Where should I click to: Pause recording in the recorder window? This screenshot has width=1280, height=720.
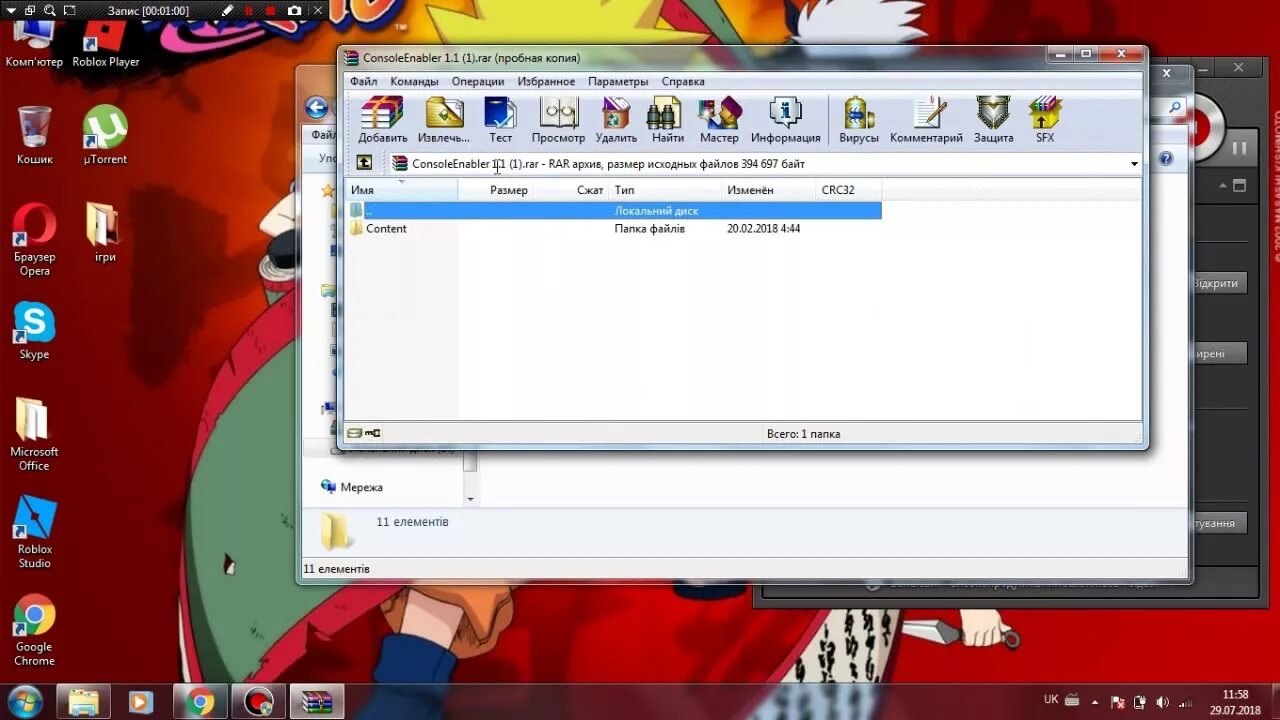1239,147
